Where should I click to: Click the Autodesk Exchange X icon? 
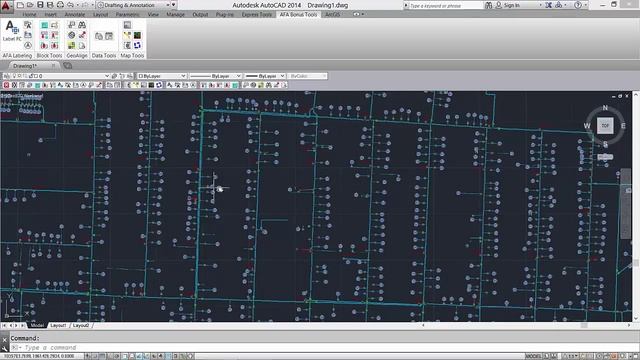(x=549, y=5)
